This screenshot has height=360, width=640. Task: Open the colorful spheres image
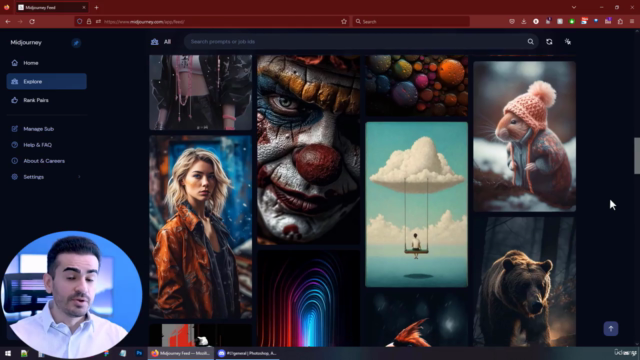(x=416, y=85)
